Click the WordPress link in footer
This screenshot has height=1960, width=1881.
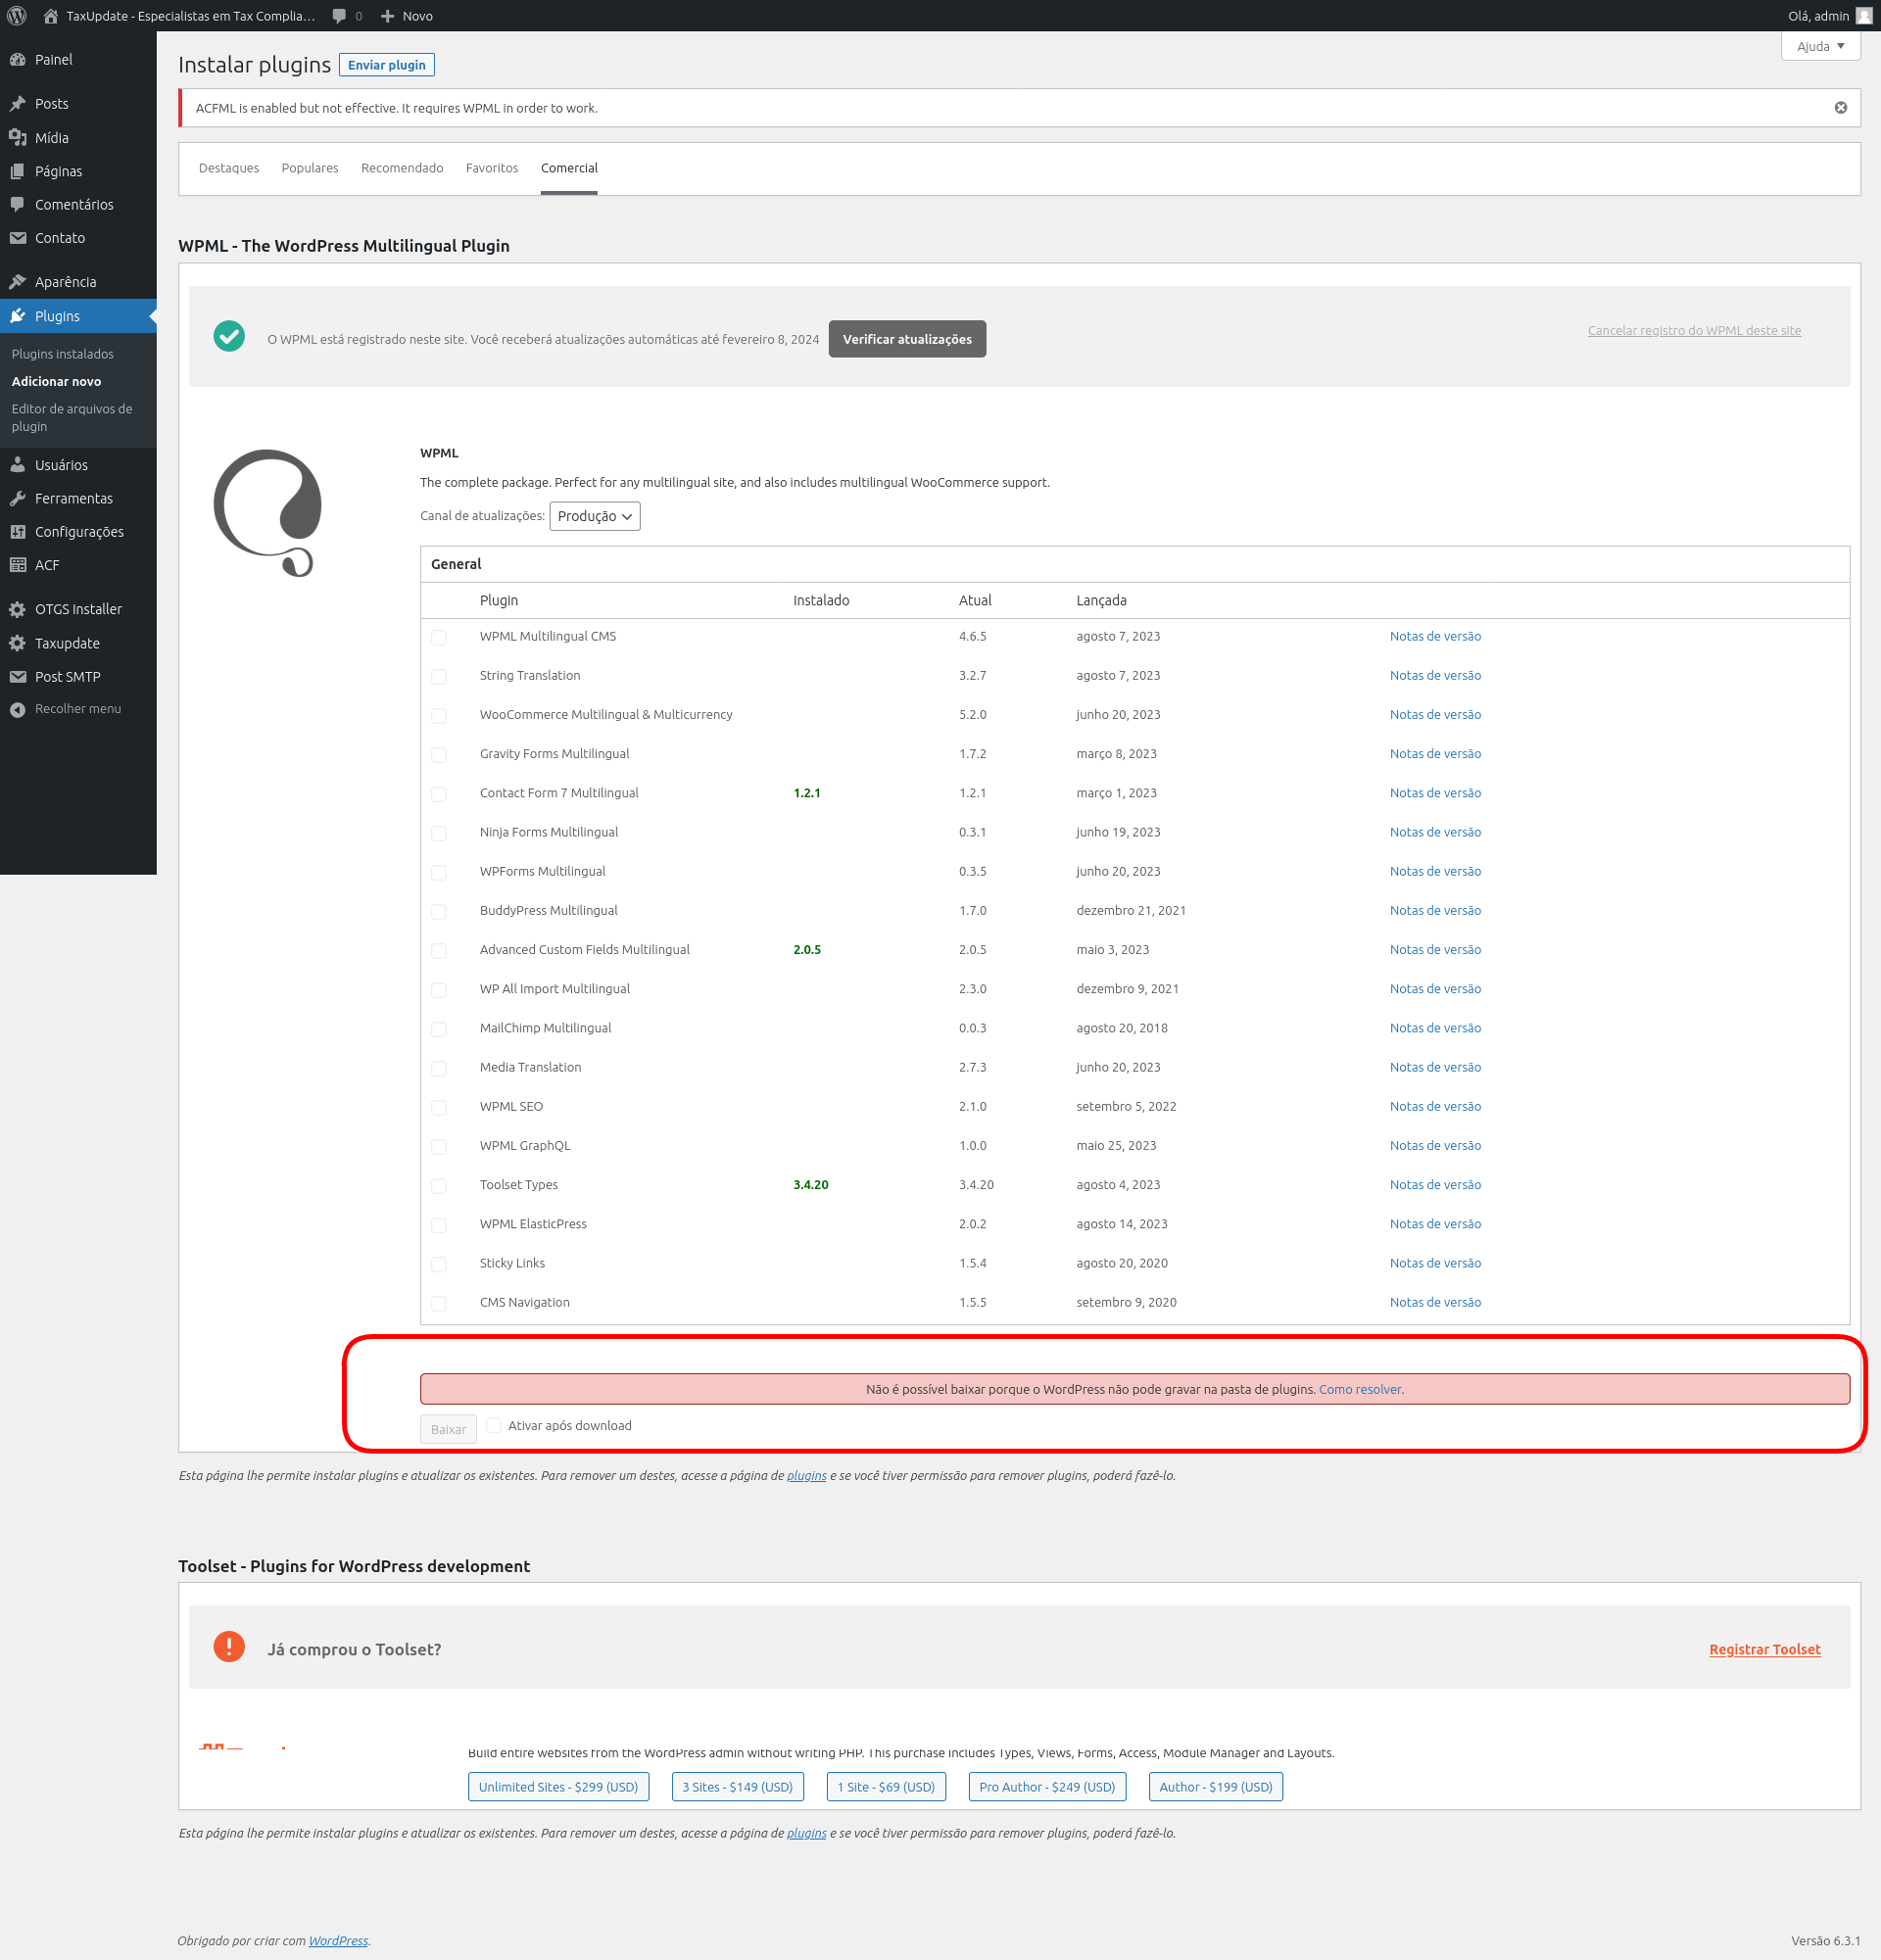pyautogui.click(x=338, y=1941)
